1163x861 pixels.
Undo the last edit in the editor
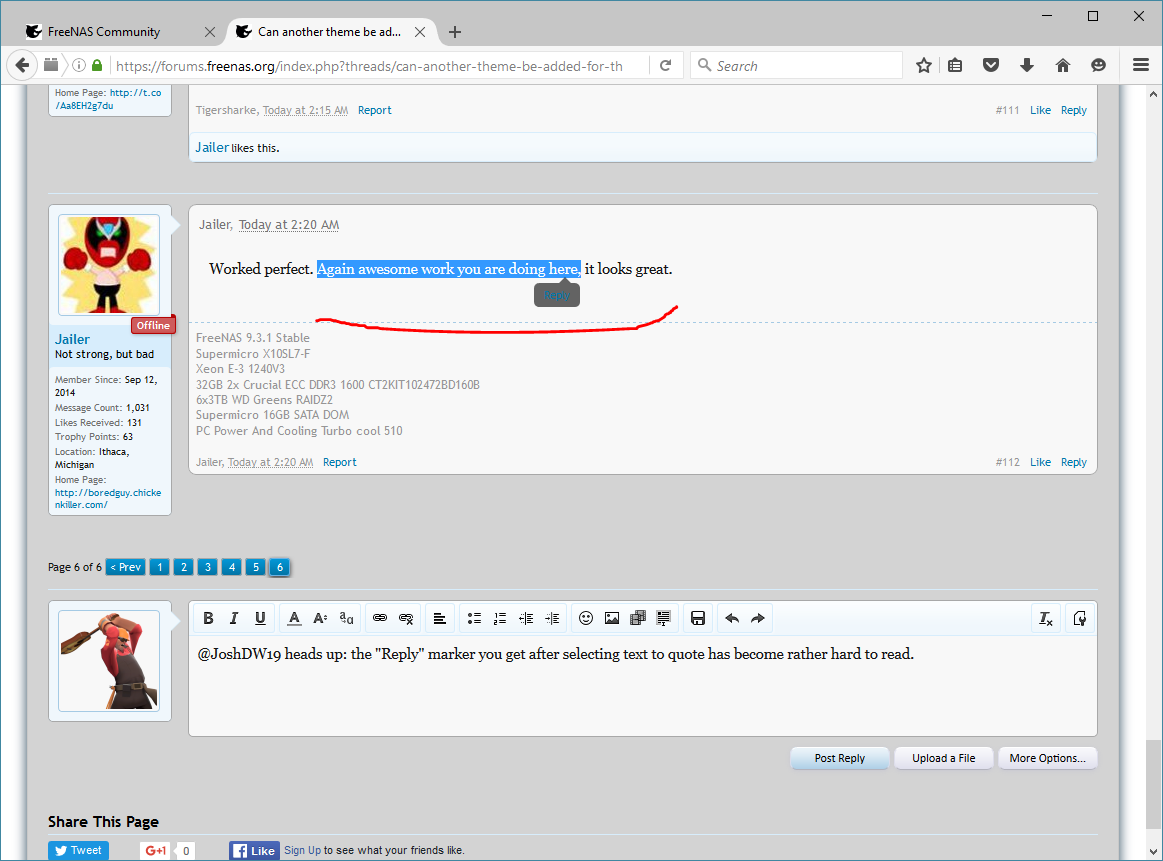(732, 618)
